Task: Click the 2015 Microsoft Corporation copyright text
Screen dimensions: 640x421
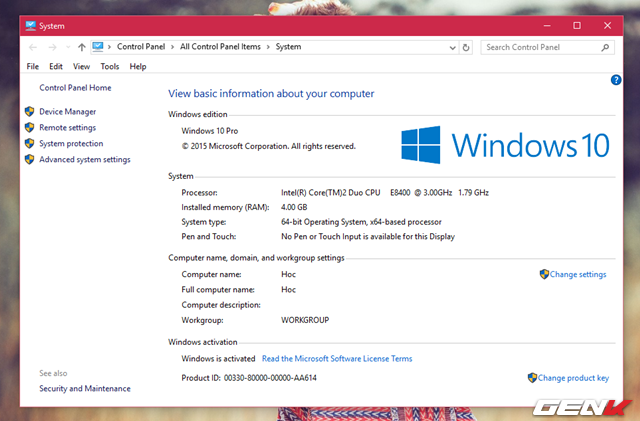Action: click(269, 146)
